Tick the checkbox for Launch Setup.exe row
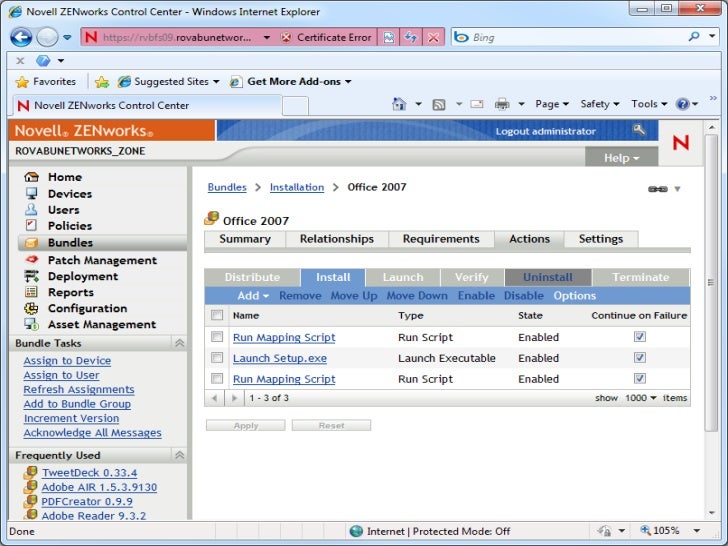 (x=217, y=358)
